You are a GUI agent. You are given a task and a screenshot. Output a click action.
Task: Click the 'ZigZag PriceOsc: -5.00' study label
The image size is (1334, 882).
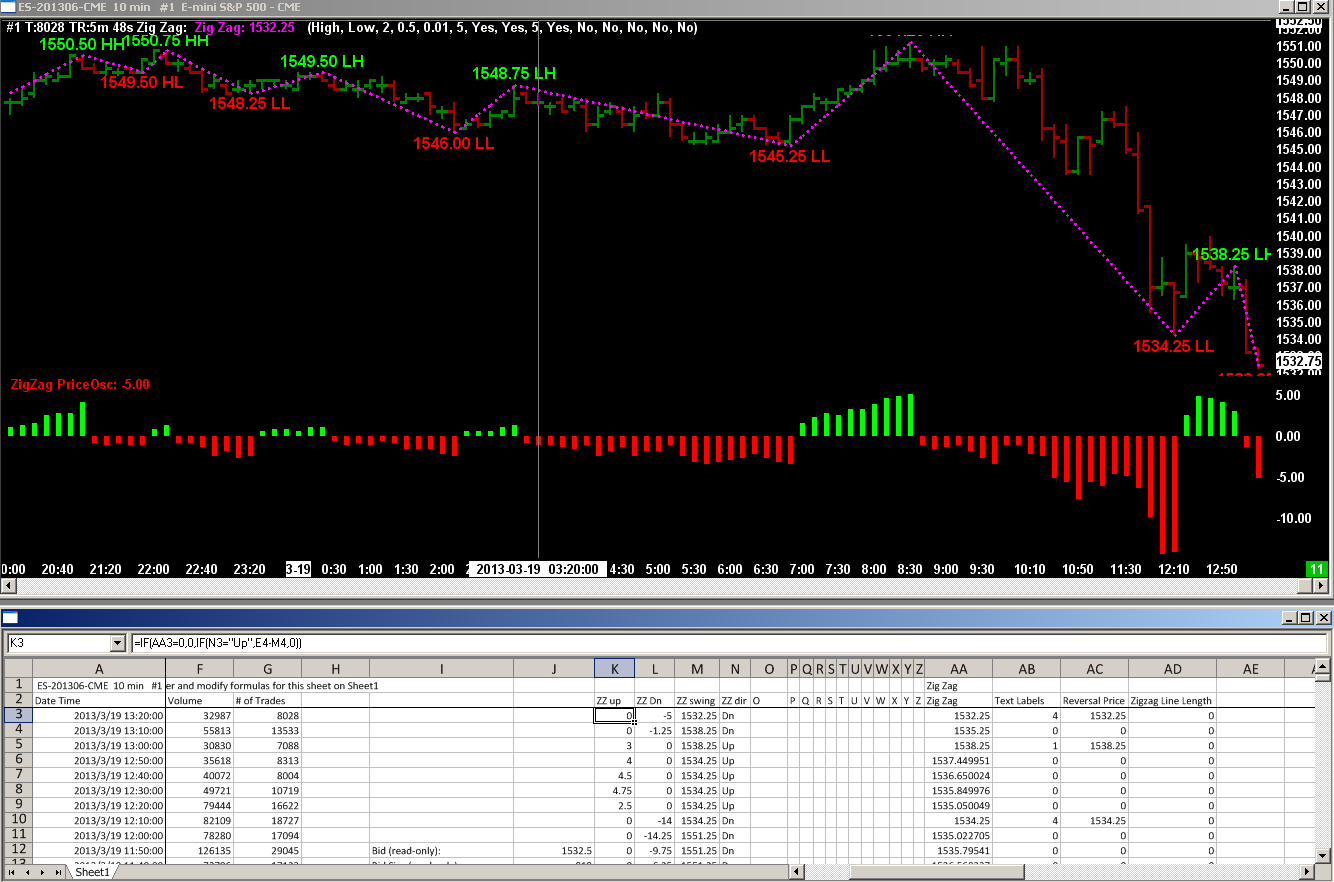tap(80, 384)
